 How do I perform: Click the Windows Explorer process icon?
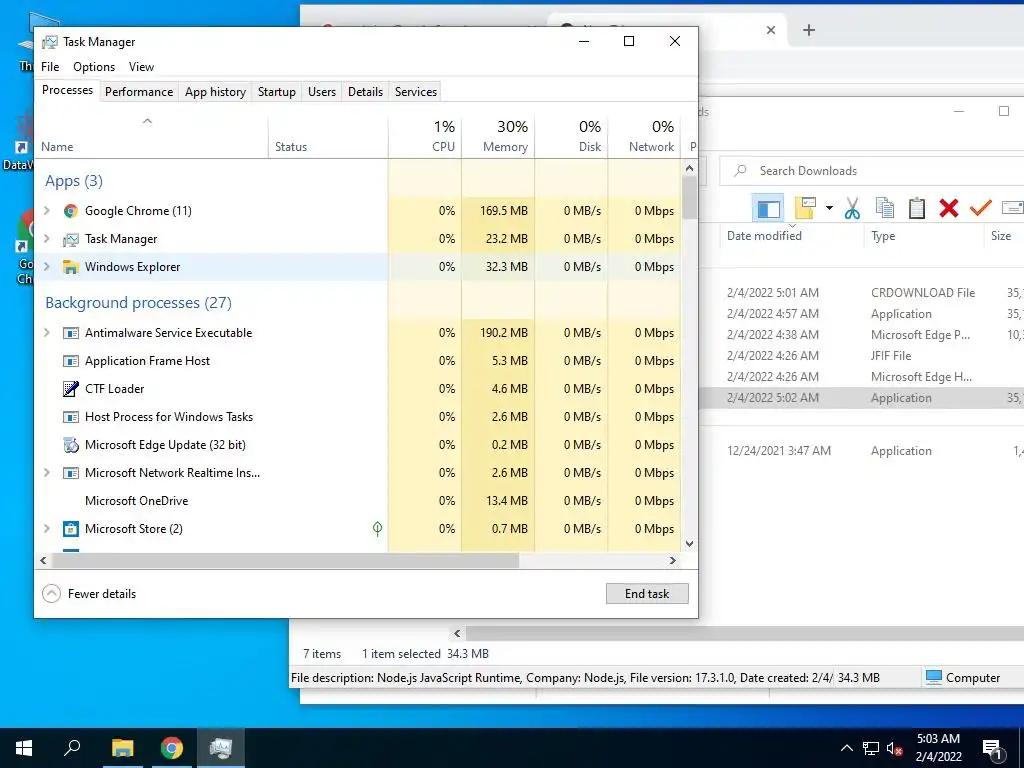(x=71, y=267)
